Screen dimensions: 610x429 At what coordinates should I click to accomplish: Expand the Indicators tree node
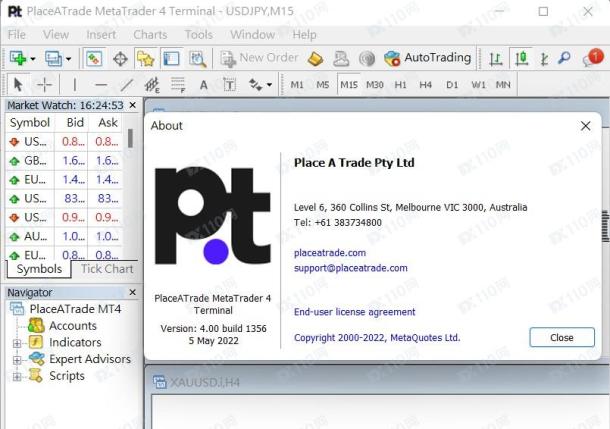pyautogui.click(x=17, y=343)
